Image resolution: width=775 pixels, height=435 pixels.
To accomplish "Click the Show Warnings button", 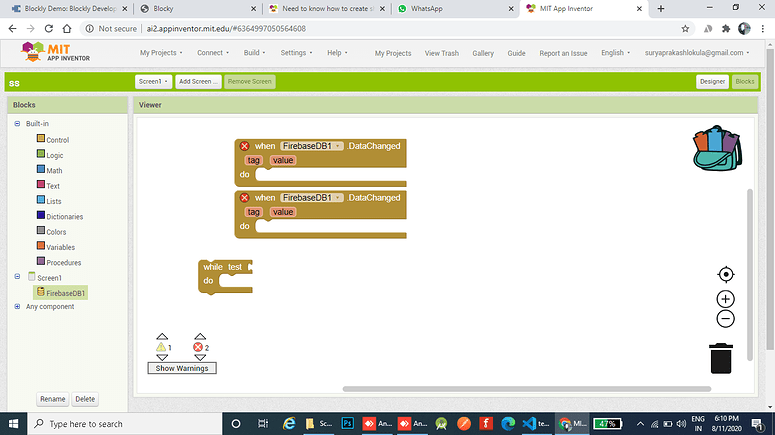I will tap(182, 368).
